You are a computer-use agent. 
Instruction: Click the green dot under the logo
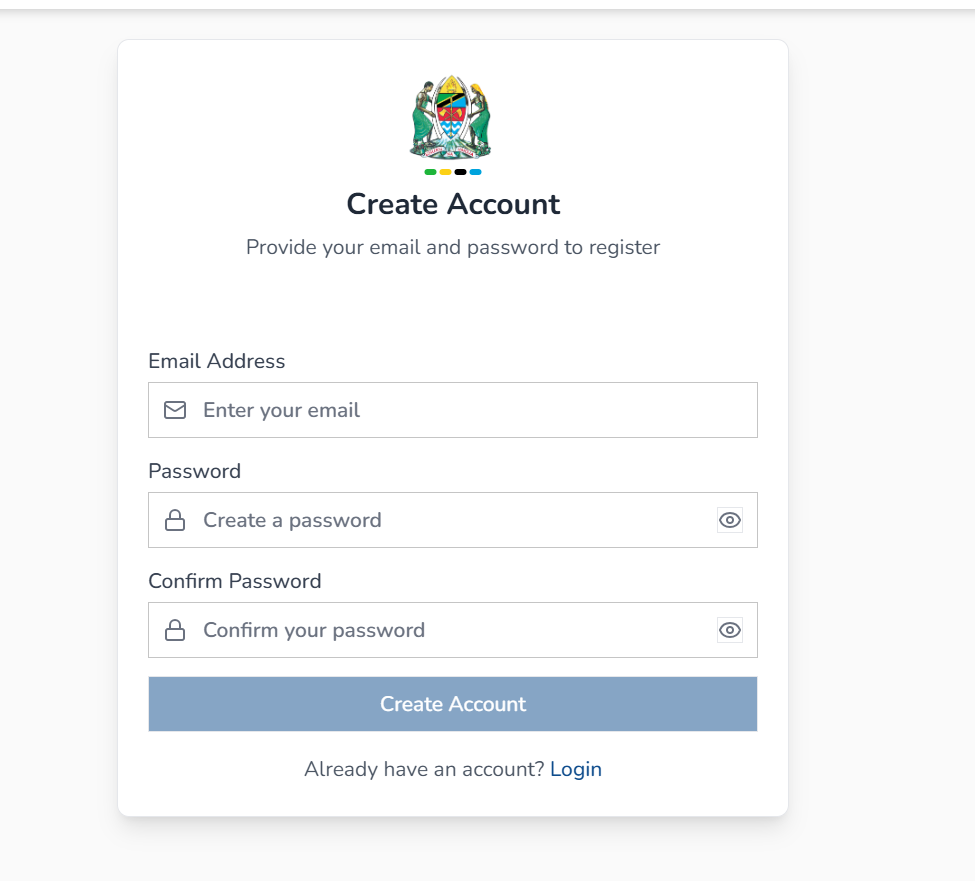(x=430, y=172)
